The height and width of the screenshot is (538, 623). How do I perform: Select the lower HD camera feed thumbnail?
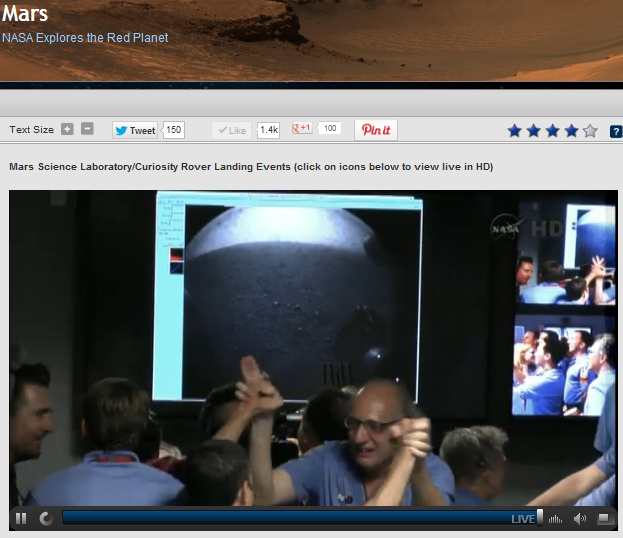564,366
